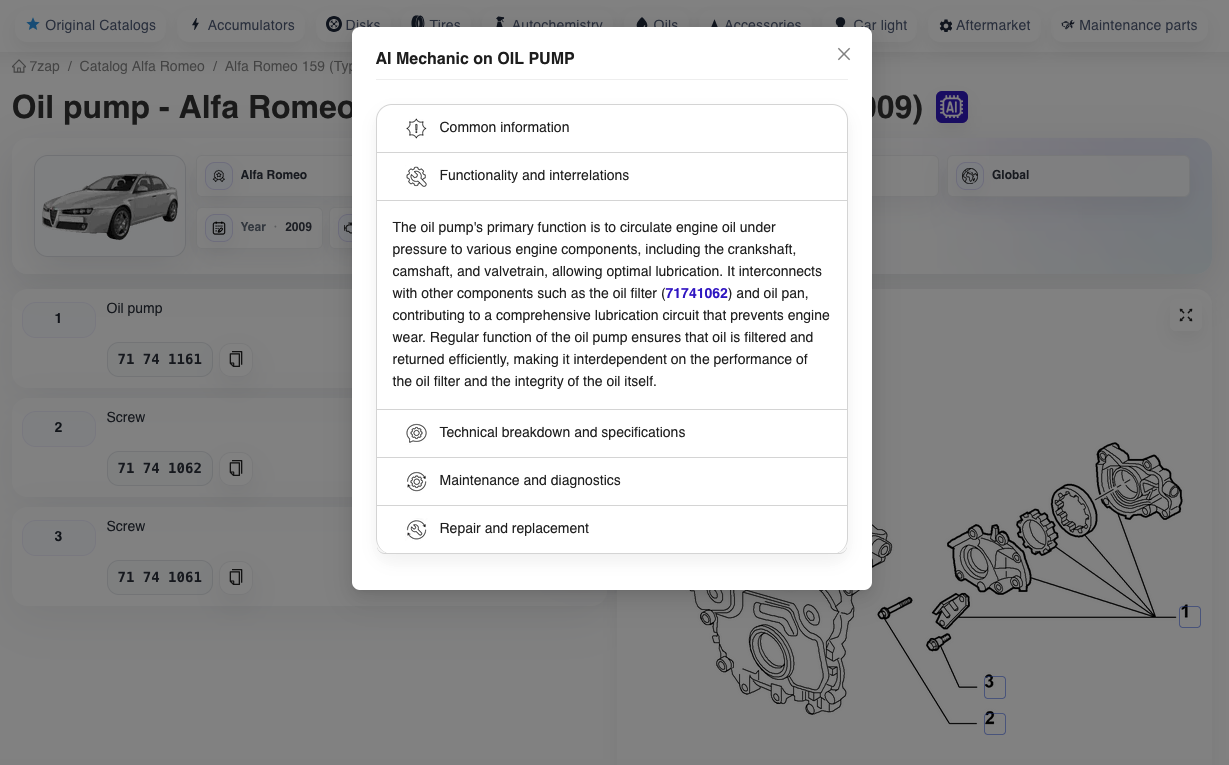Viewport: 1229px width, 765px height.
Task: Open part number 71741062 link
Action: [x=697, y=293]
